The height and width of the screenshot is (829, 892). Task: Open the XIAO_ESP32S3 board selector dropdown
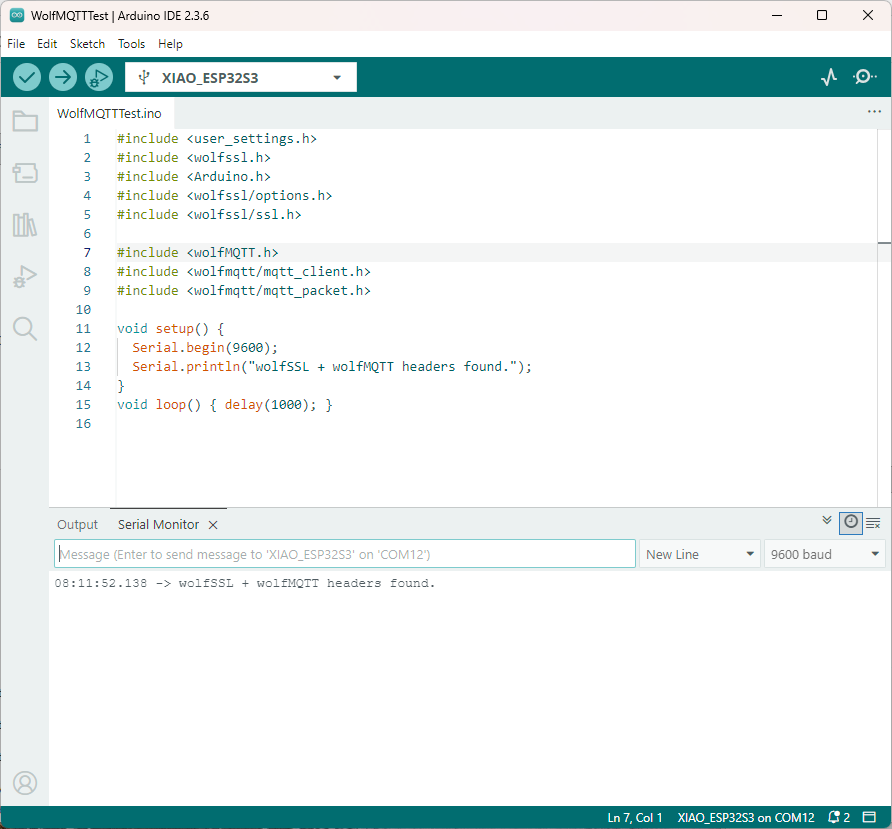tap(240, 77)
